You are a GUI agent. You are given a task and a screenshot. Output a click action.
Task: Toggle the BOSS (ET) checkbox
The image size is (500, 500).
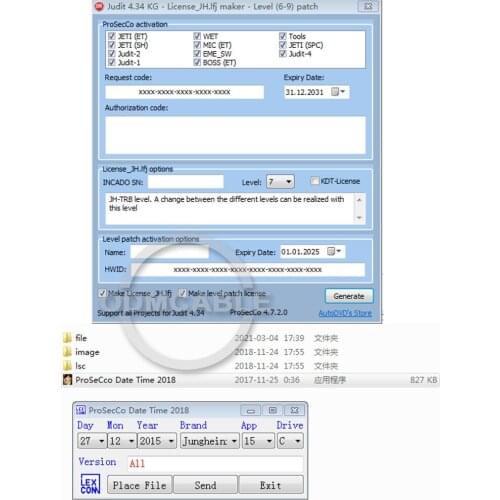coord(197,62)
